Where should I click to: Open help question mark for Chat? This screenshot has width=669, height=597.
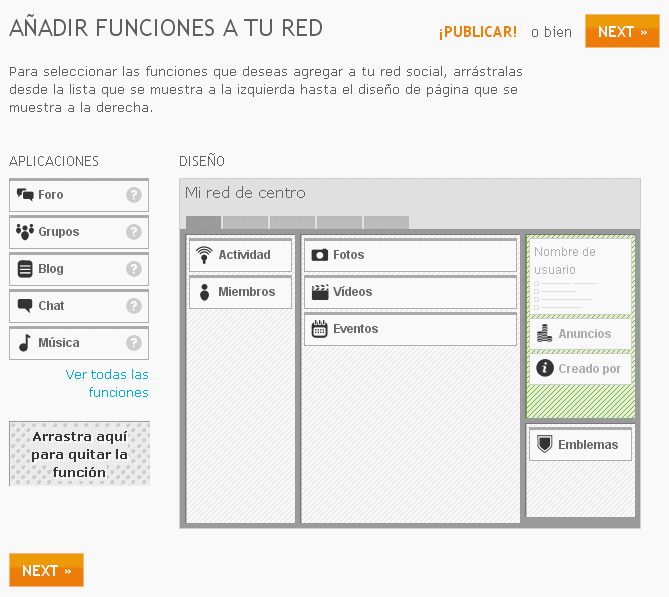click(x=134, y=306)
